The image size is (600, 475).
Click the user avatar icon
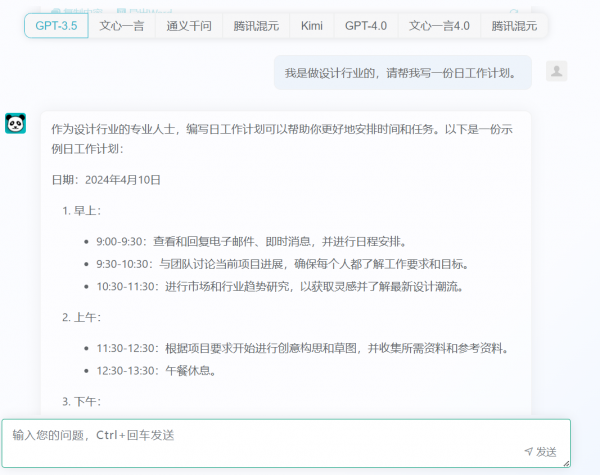coord(556,71)
